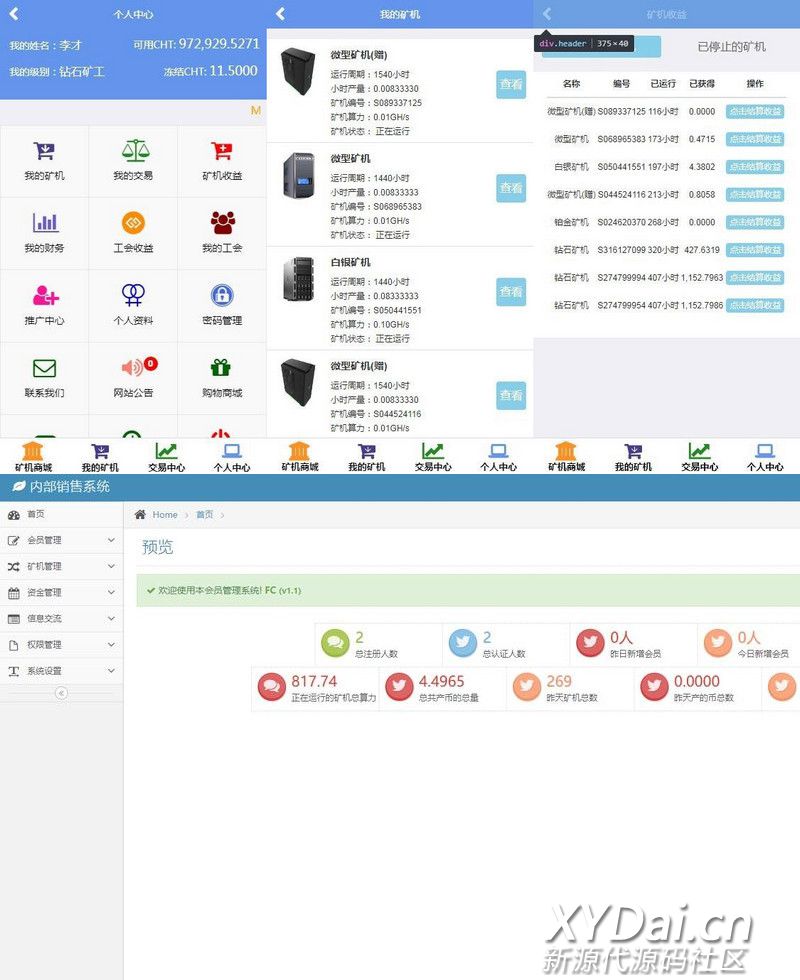Click the 269 昨天矿机总数 stat tile
The width and height of the screenshot is (800, 980).
571,689
